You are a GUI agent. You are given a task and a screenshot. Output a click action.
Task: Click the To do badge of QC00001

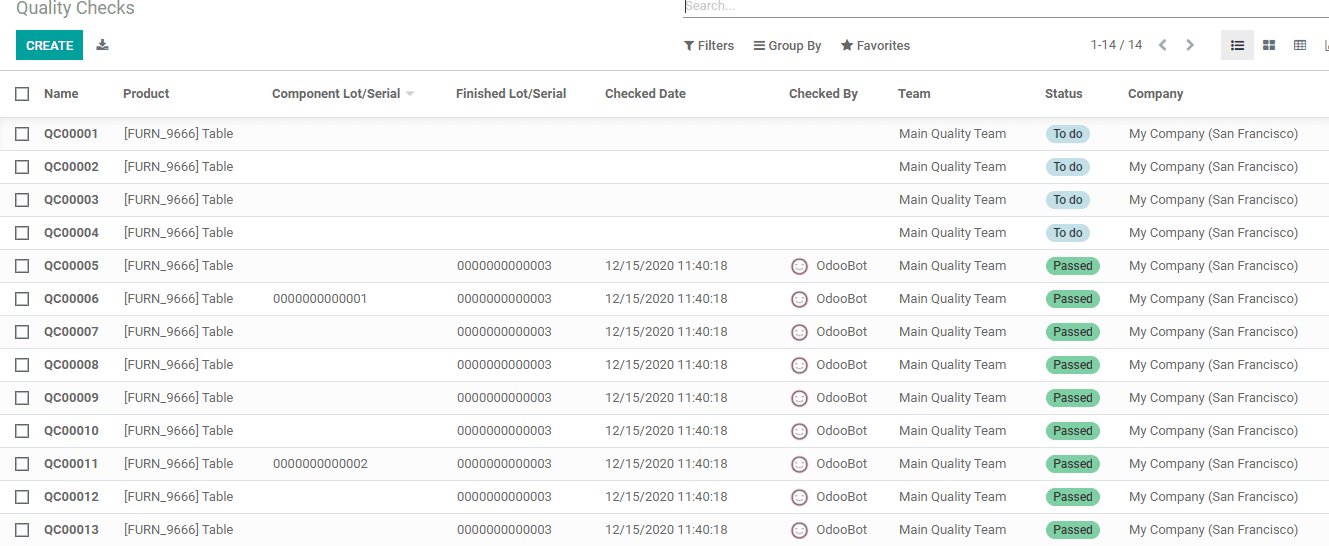click(1068, 134)
